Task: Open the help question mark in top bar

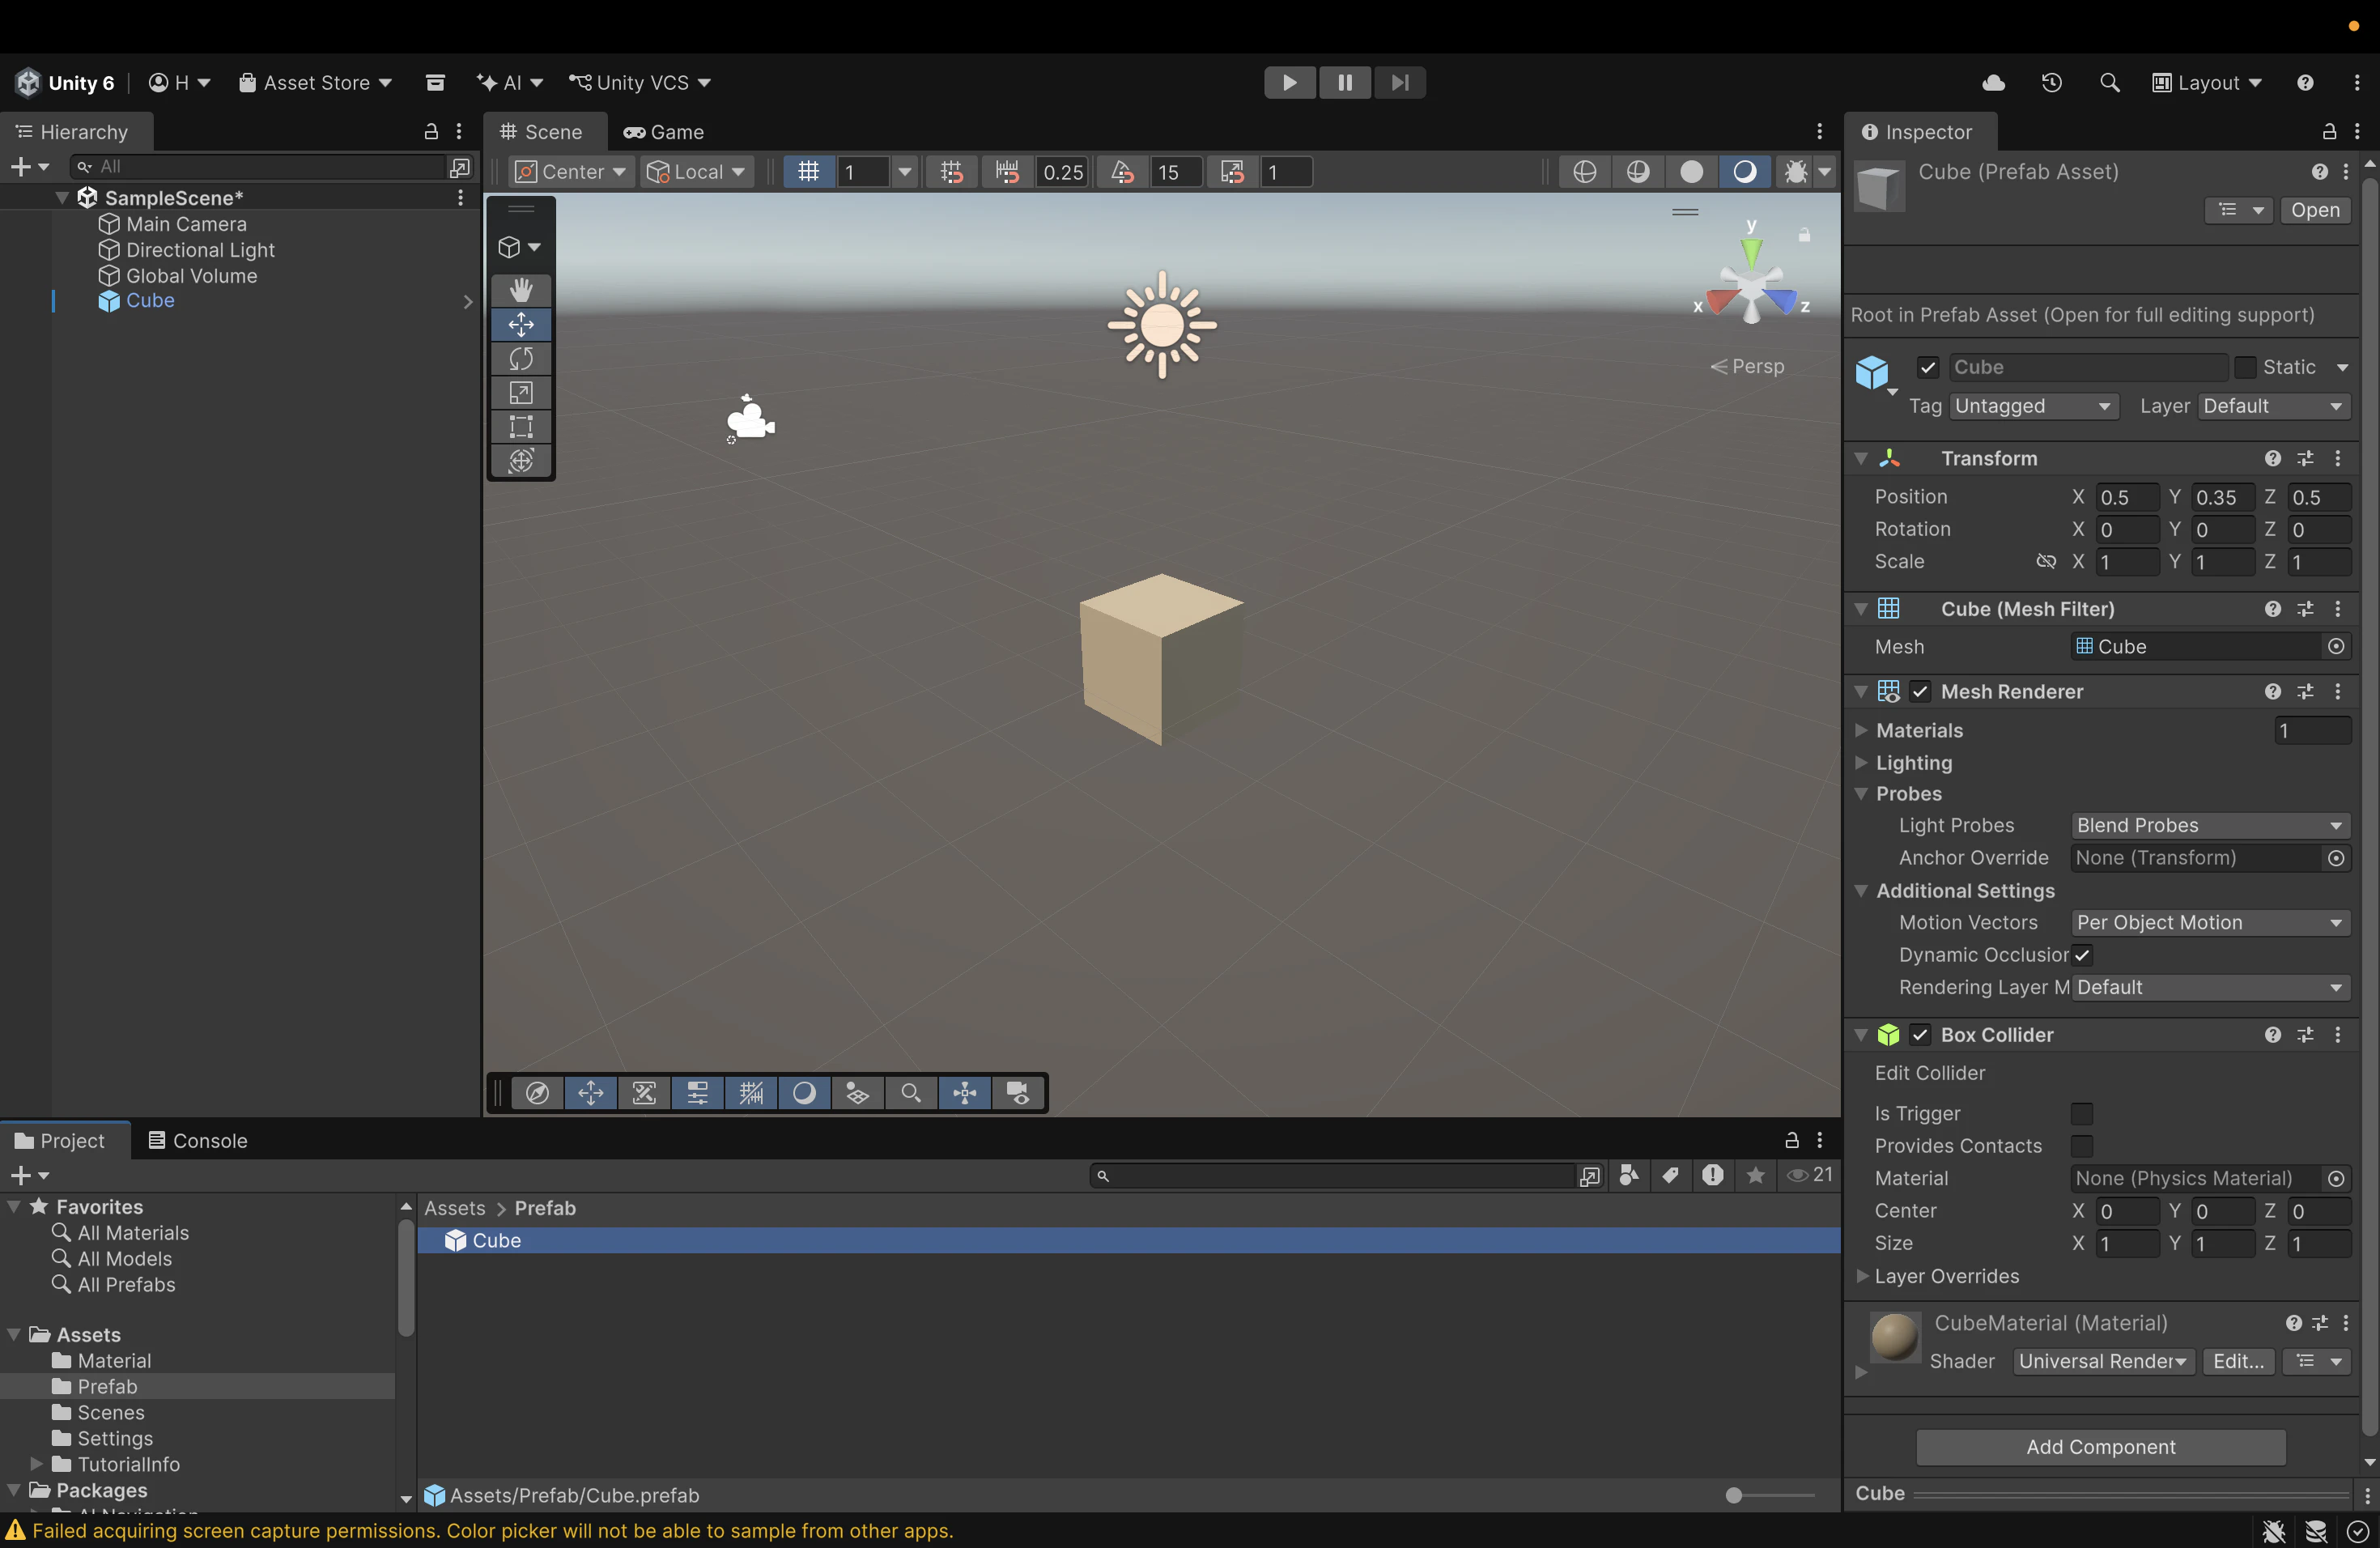Action: pos(2305,83)
